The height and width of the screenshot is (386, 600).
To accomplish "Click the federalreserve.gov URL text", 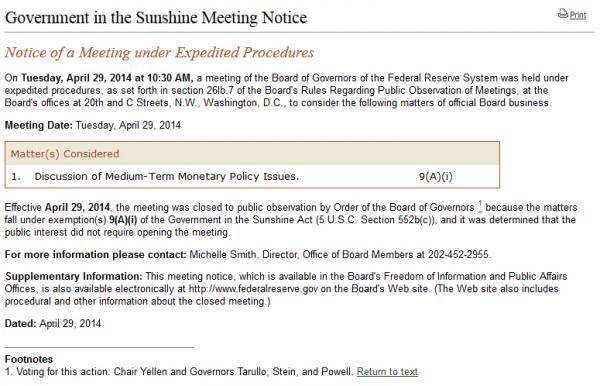I will pyautogui.click(x=253, y=288).
